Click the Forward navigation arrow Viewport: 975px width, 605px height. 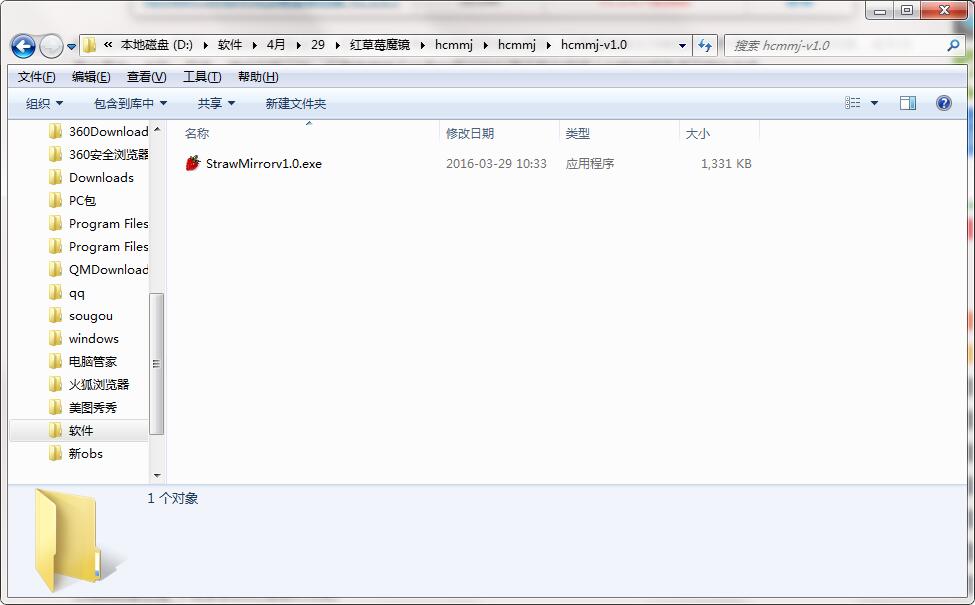point(50,45)
